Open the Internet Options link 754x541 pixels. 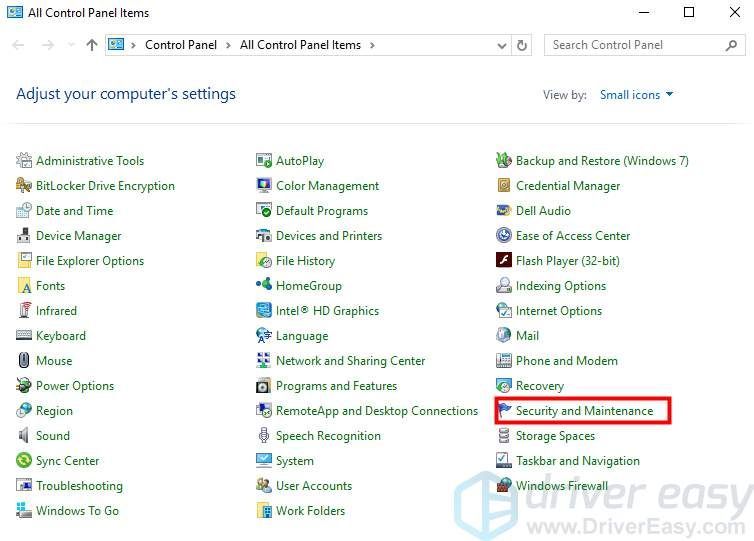click(x=559, y=310)
